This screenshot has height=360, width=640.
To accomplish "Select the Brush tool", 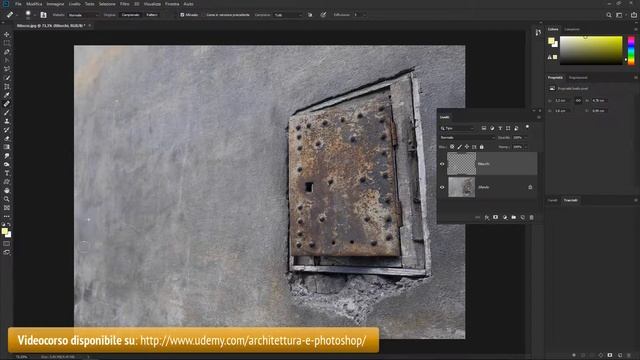I will pyautogui.click(x=7, y=113).
